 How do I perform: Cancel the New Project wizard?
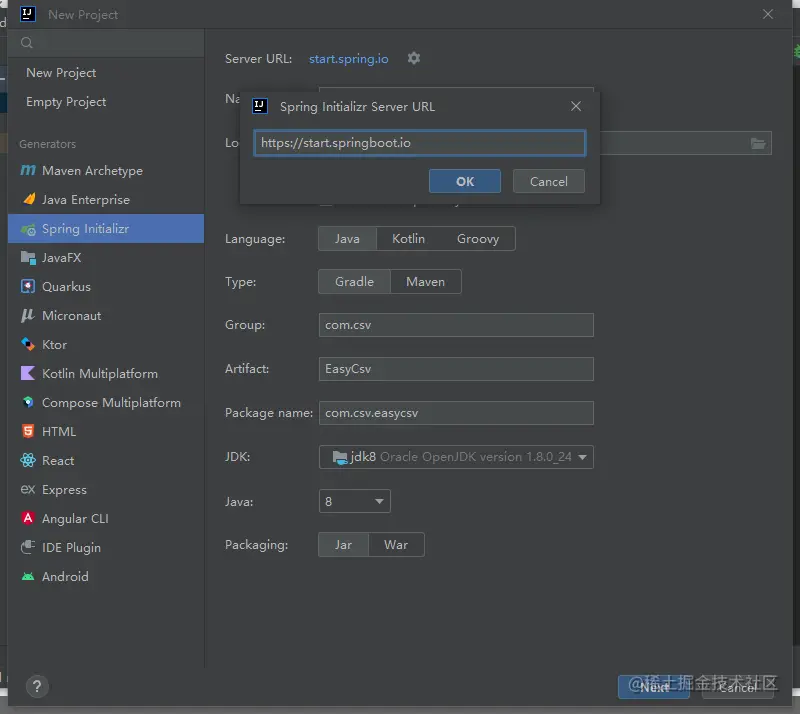pyautogui.click(x=738, y=687)
